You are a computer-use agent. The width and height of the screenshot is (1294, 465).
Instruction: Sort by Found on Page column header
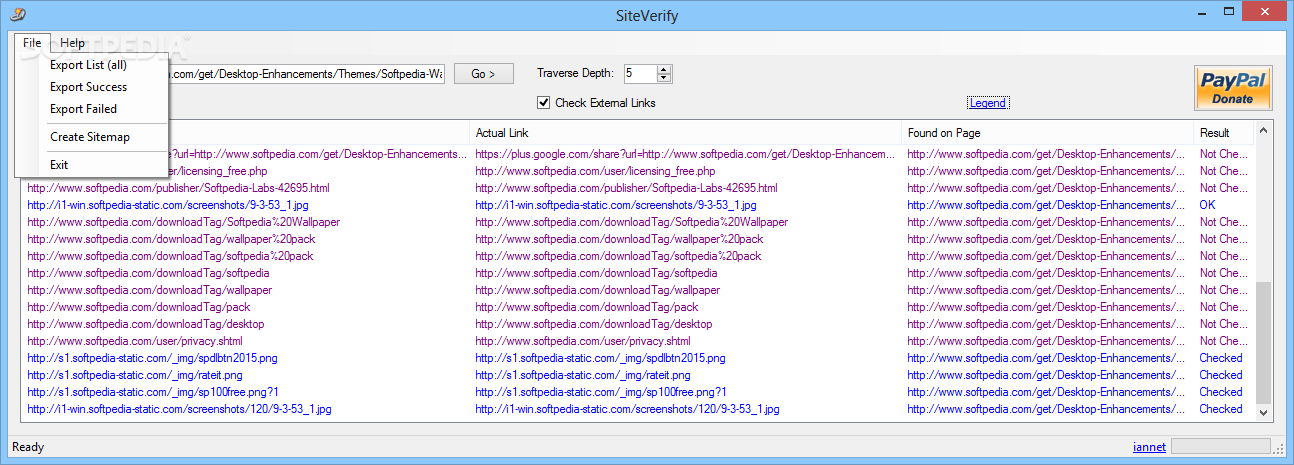pyautogui.click(x=1047, y=132)
